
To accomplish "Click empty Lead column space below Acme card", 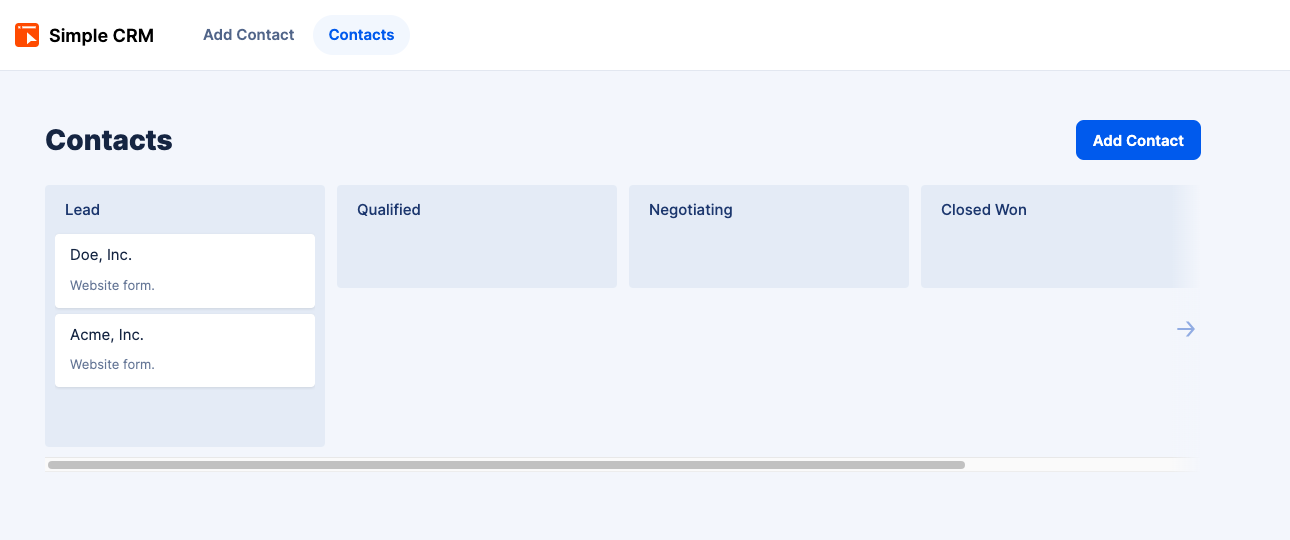I will (x=184, y=416).
